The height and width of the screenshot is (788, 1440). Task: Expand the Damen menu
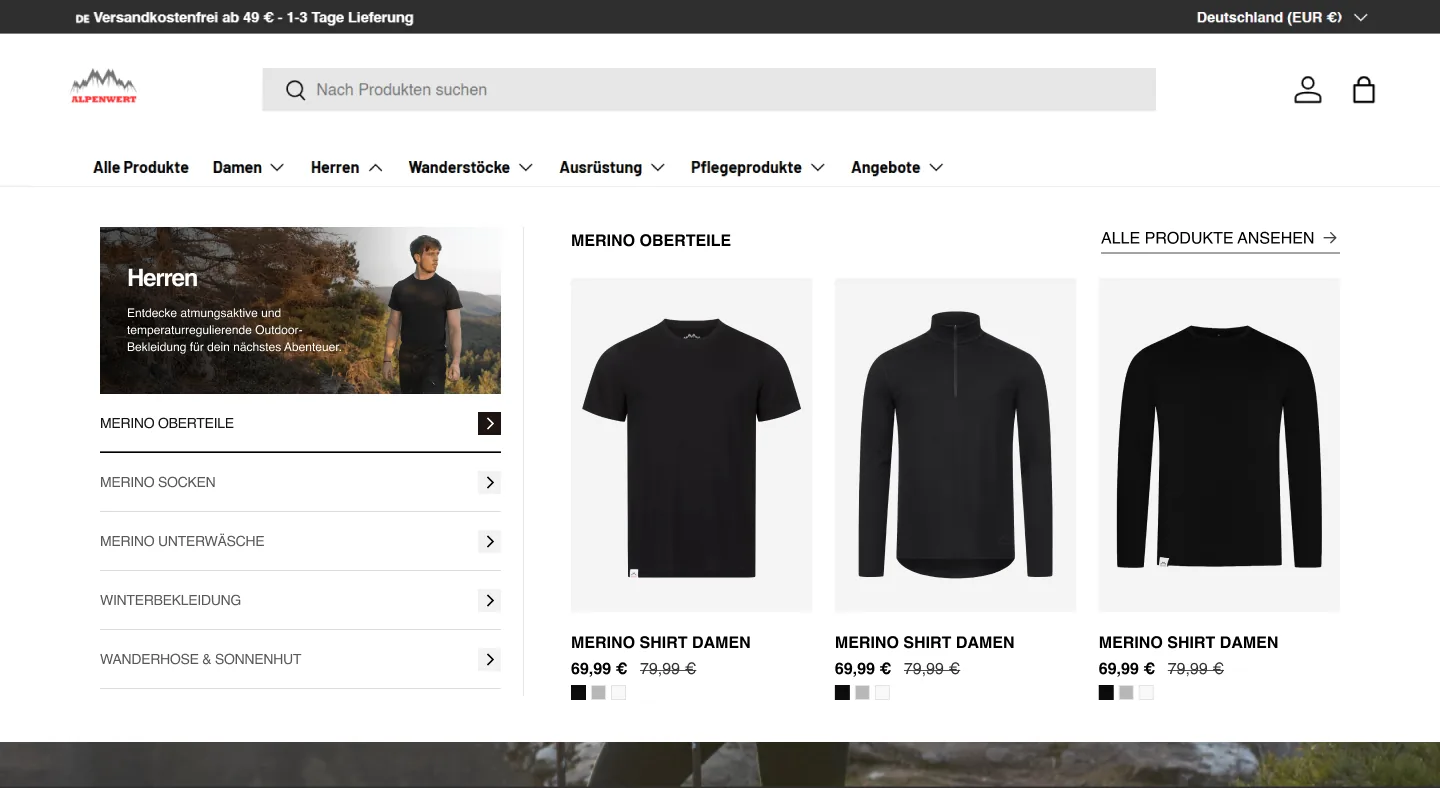[249, 167]
